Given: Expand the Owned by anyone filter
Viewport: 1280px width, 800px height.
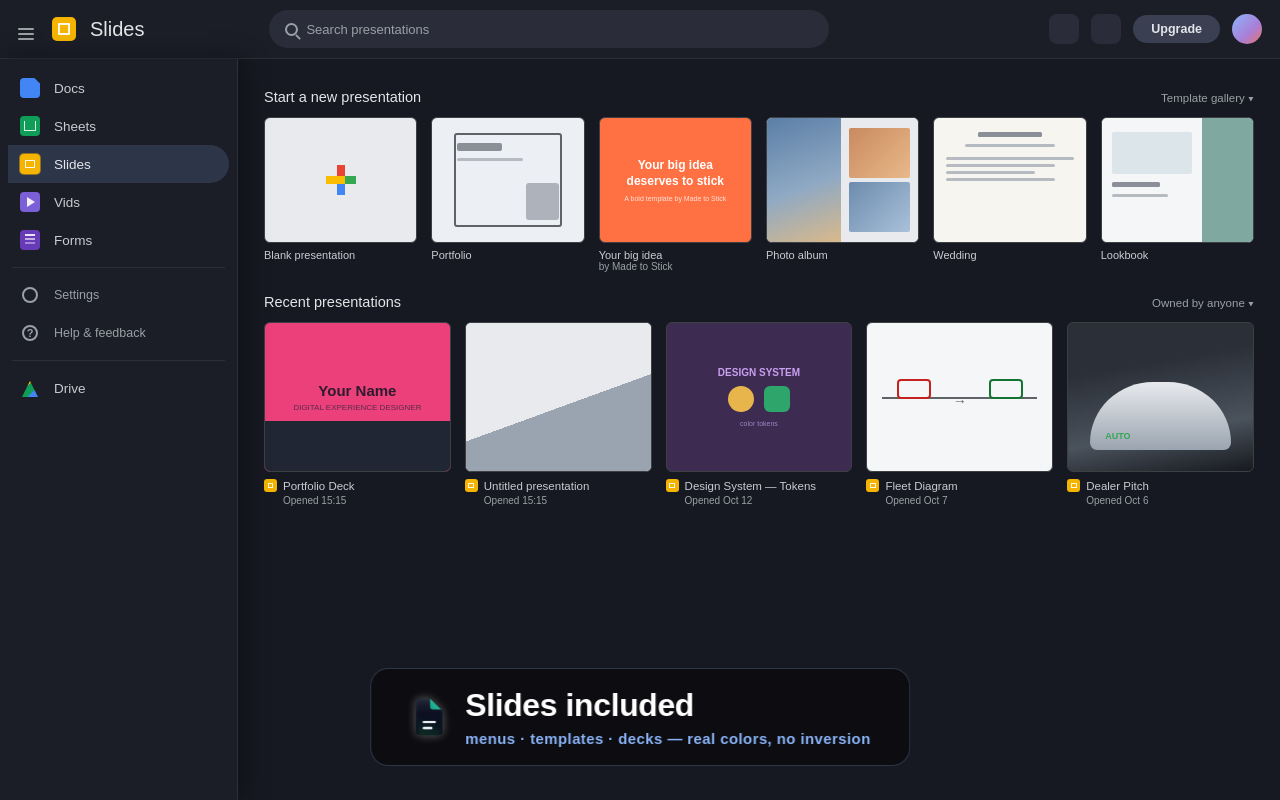Looking at the screenshot, I should coord(1202,303).
